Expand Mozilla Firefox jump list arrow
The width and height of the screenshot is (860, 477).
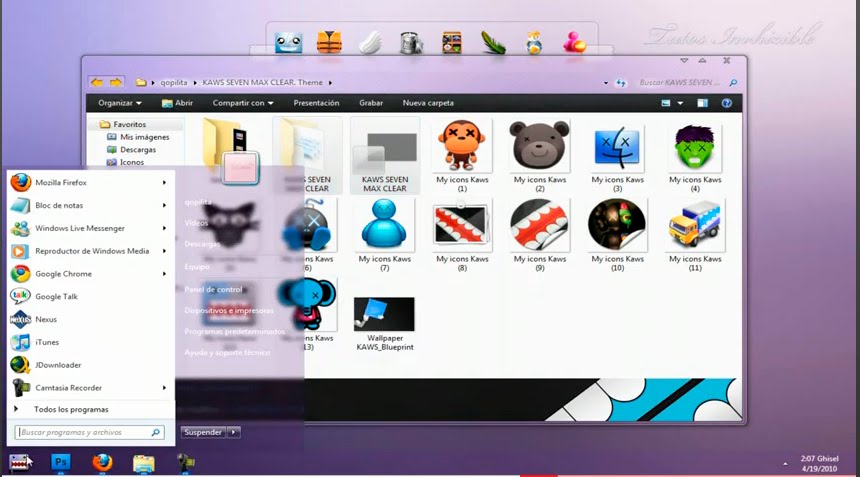(x=164, y=183)
